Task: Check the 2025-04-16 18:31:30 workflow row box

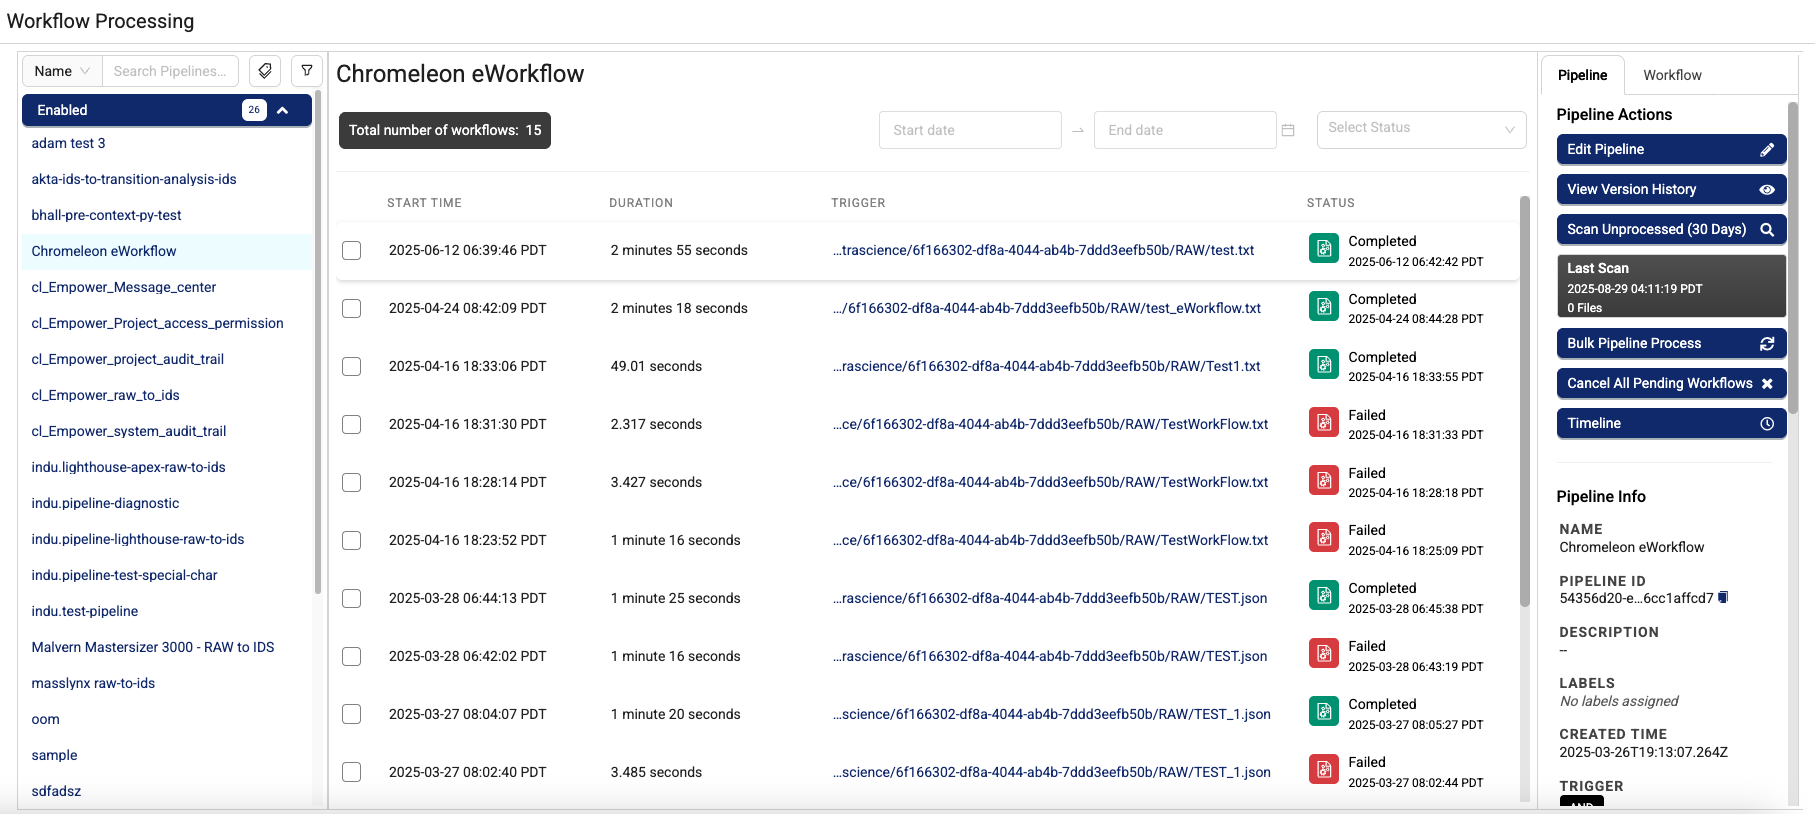Action: 352,424
